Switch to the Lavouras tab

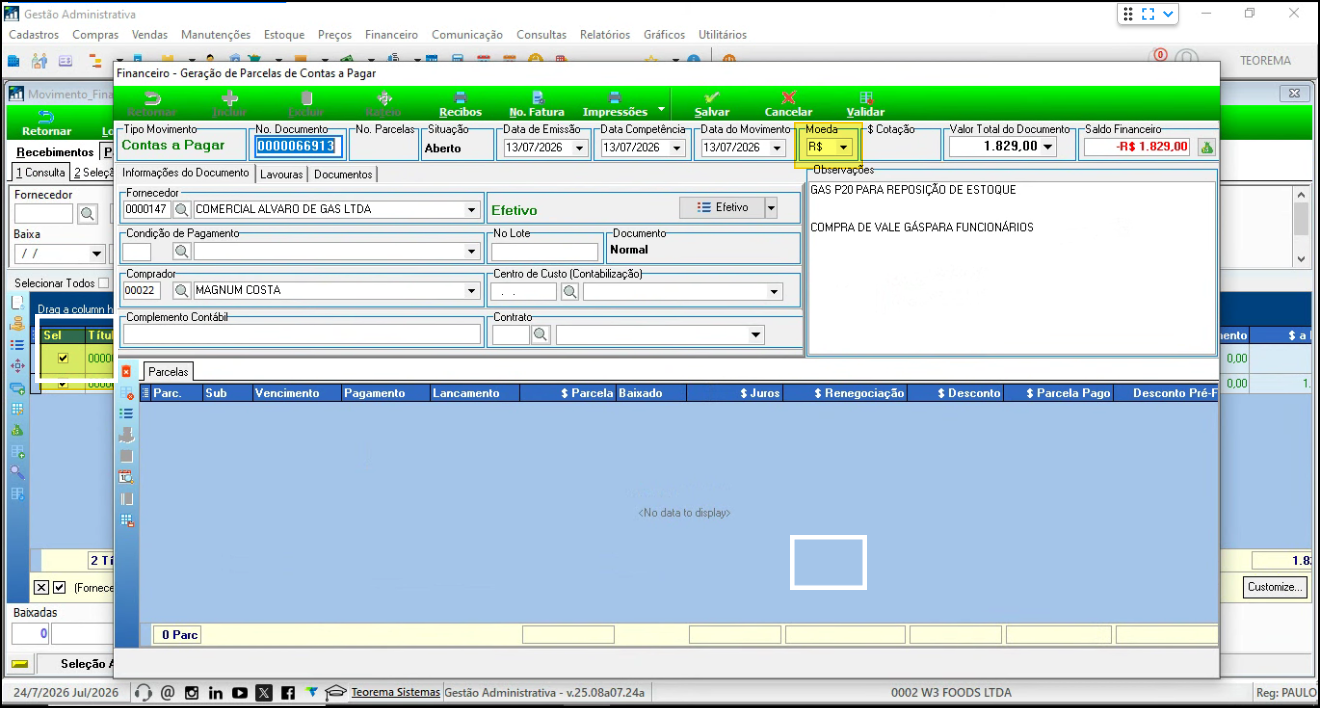pyautogui.click(x=282, y=174)
